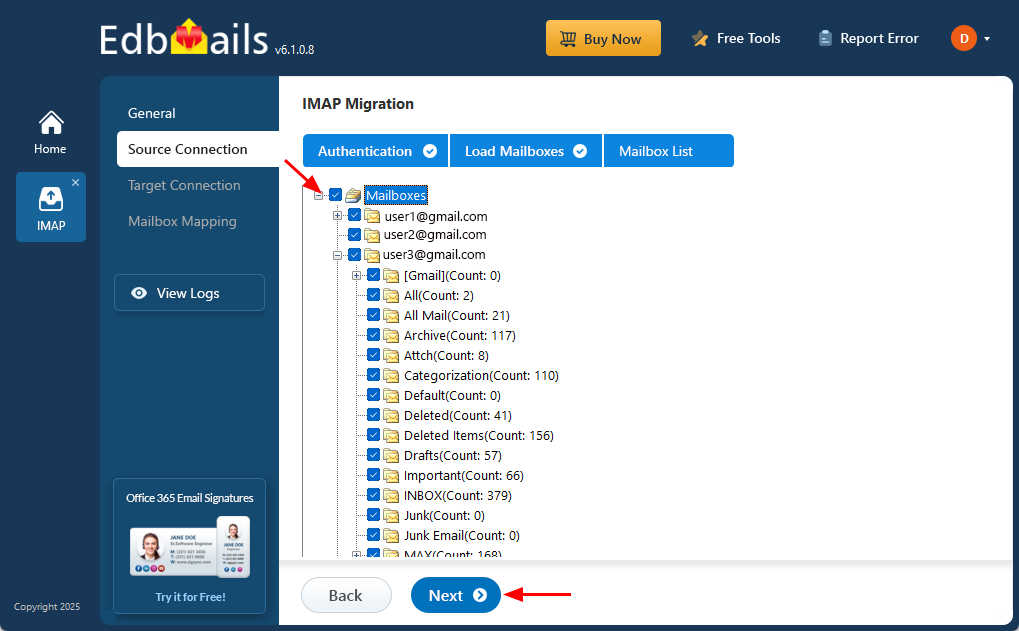Toggle the [Gmail](Count: 0) checkbox
This screenshot has height=631, width=1019.
[x=373, y=274]
